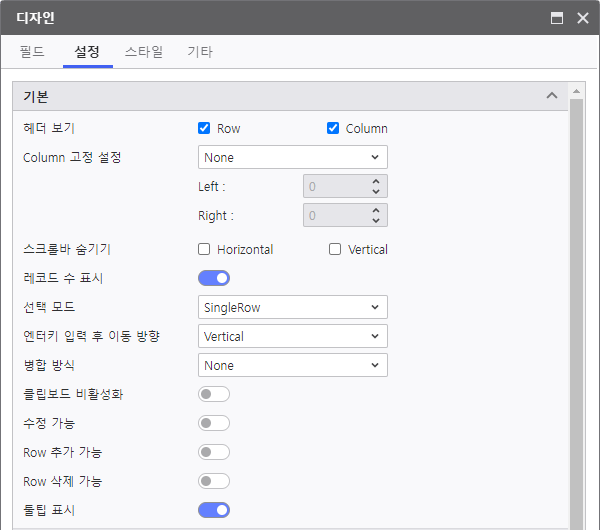
Task: Check the Vertical scrollbar hide checkbox
Action: (335, 249)
